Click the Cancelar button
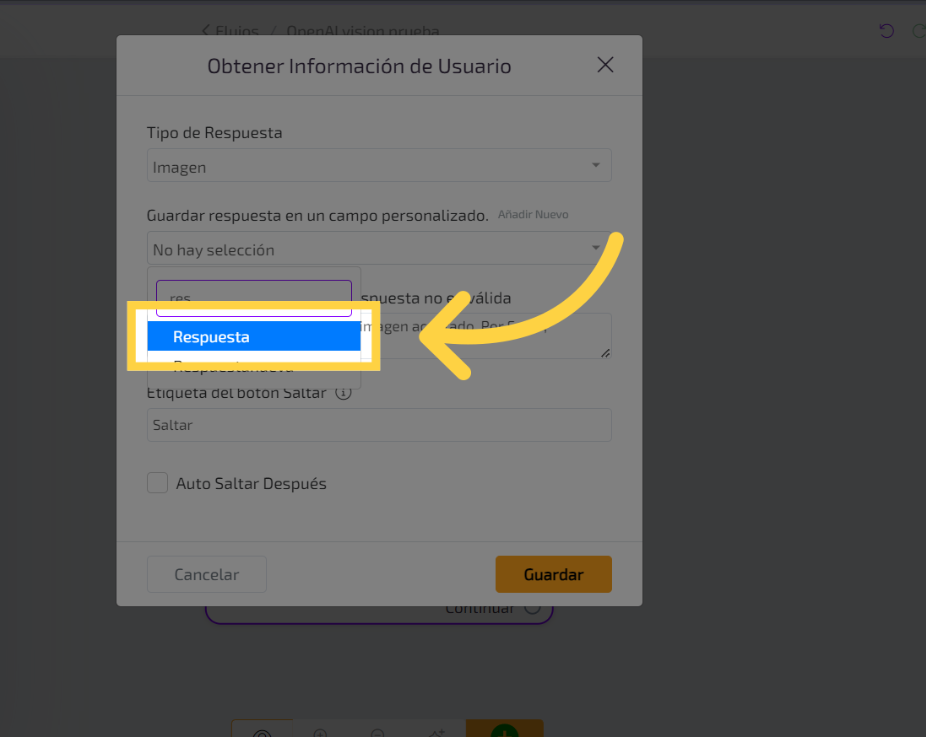 click(x=207, y=574)
